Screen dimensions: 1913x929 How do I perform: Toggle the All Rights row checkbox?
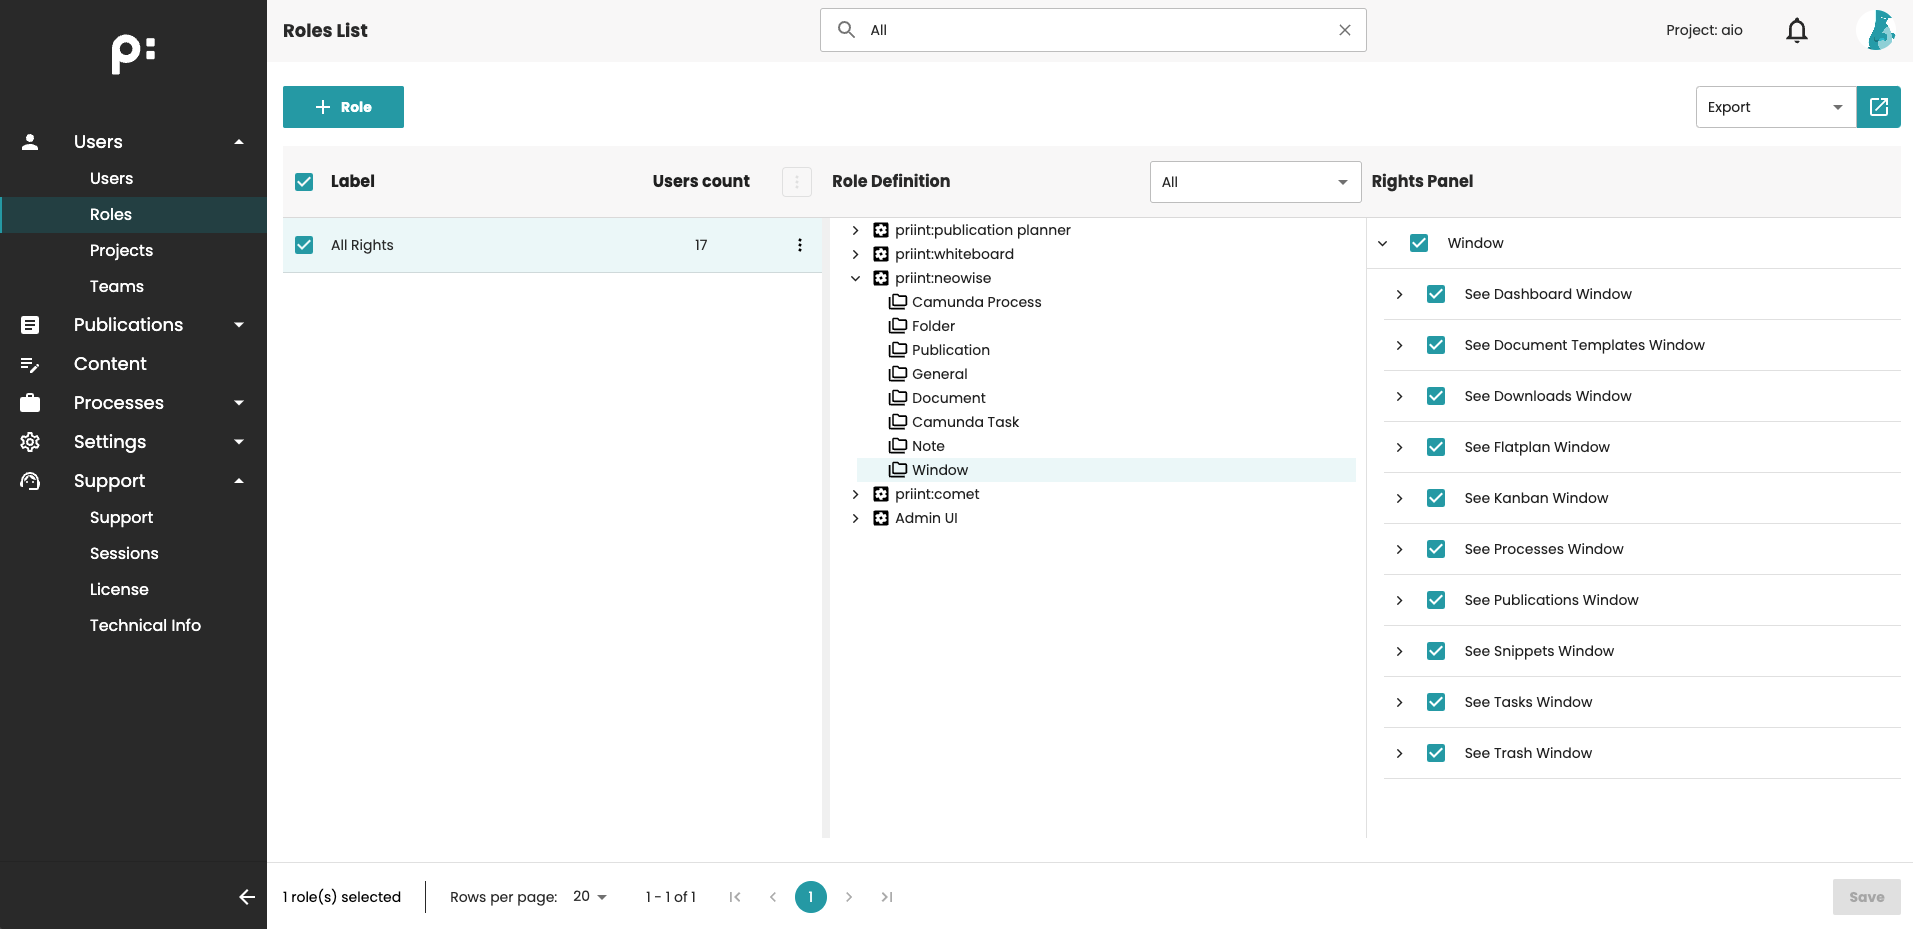pyautogui.click(x=304, y=245)
